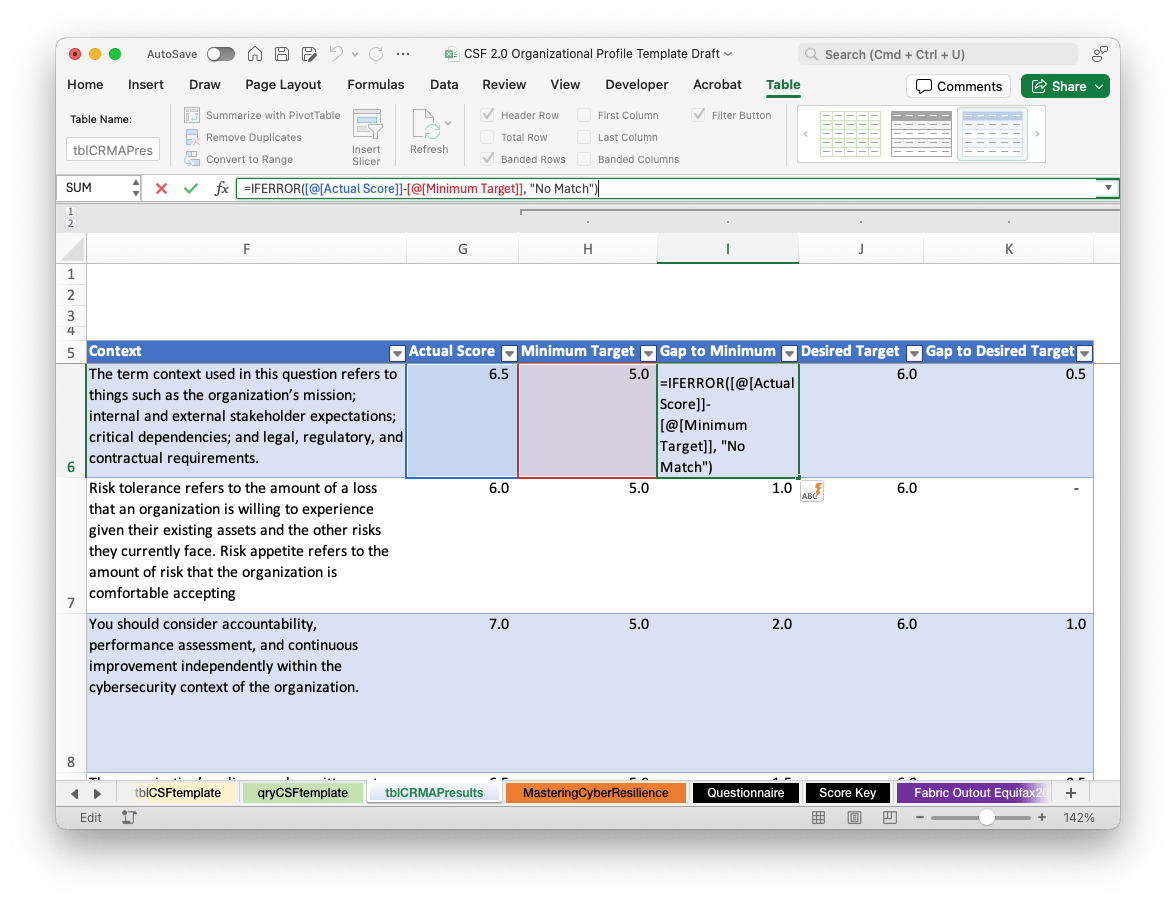Open Gap to Desired Target filter dropdown

tap(1084, 352)
